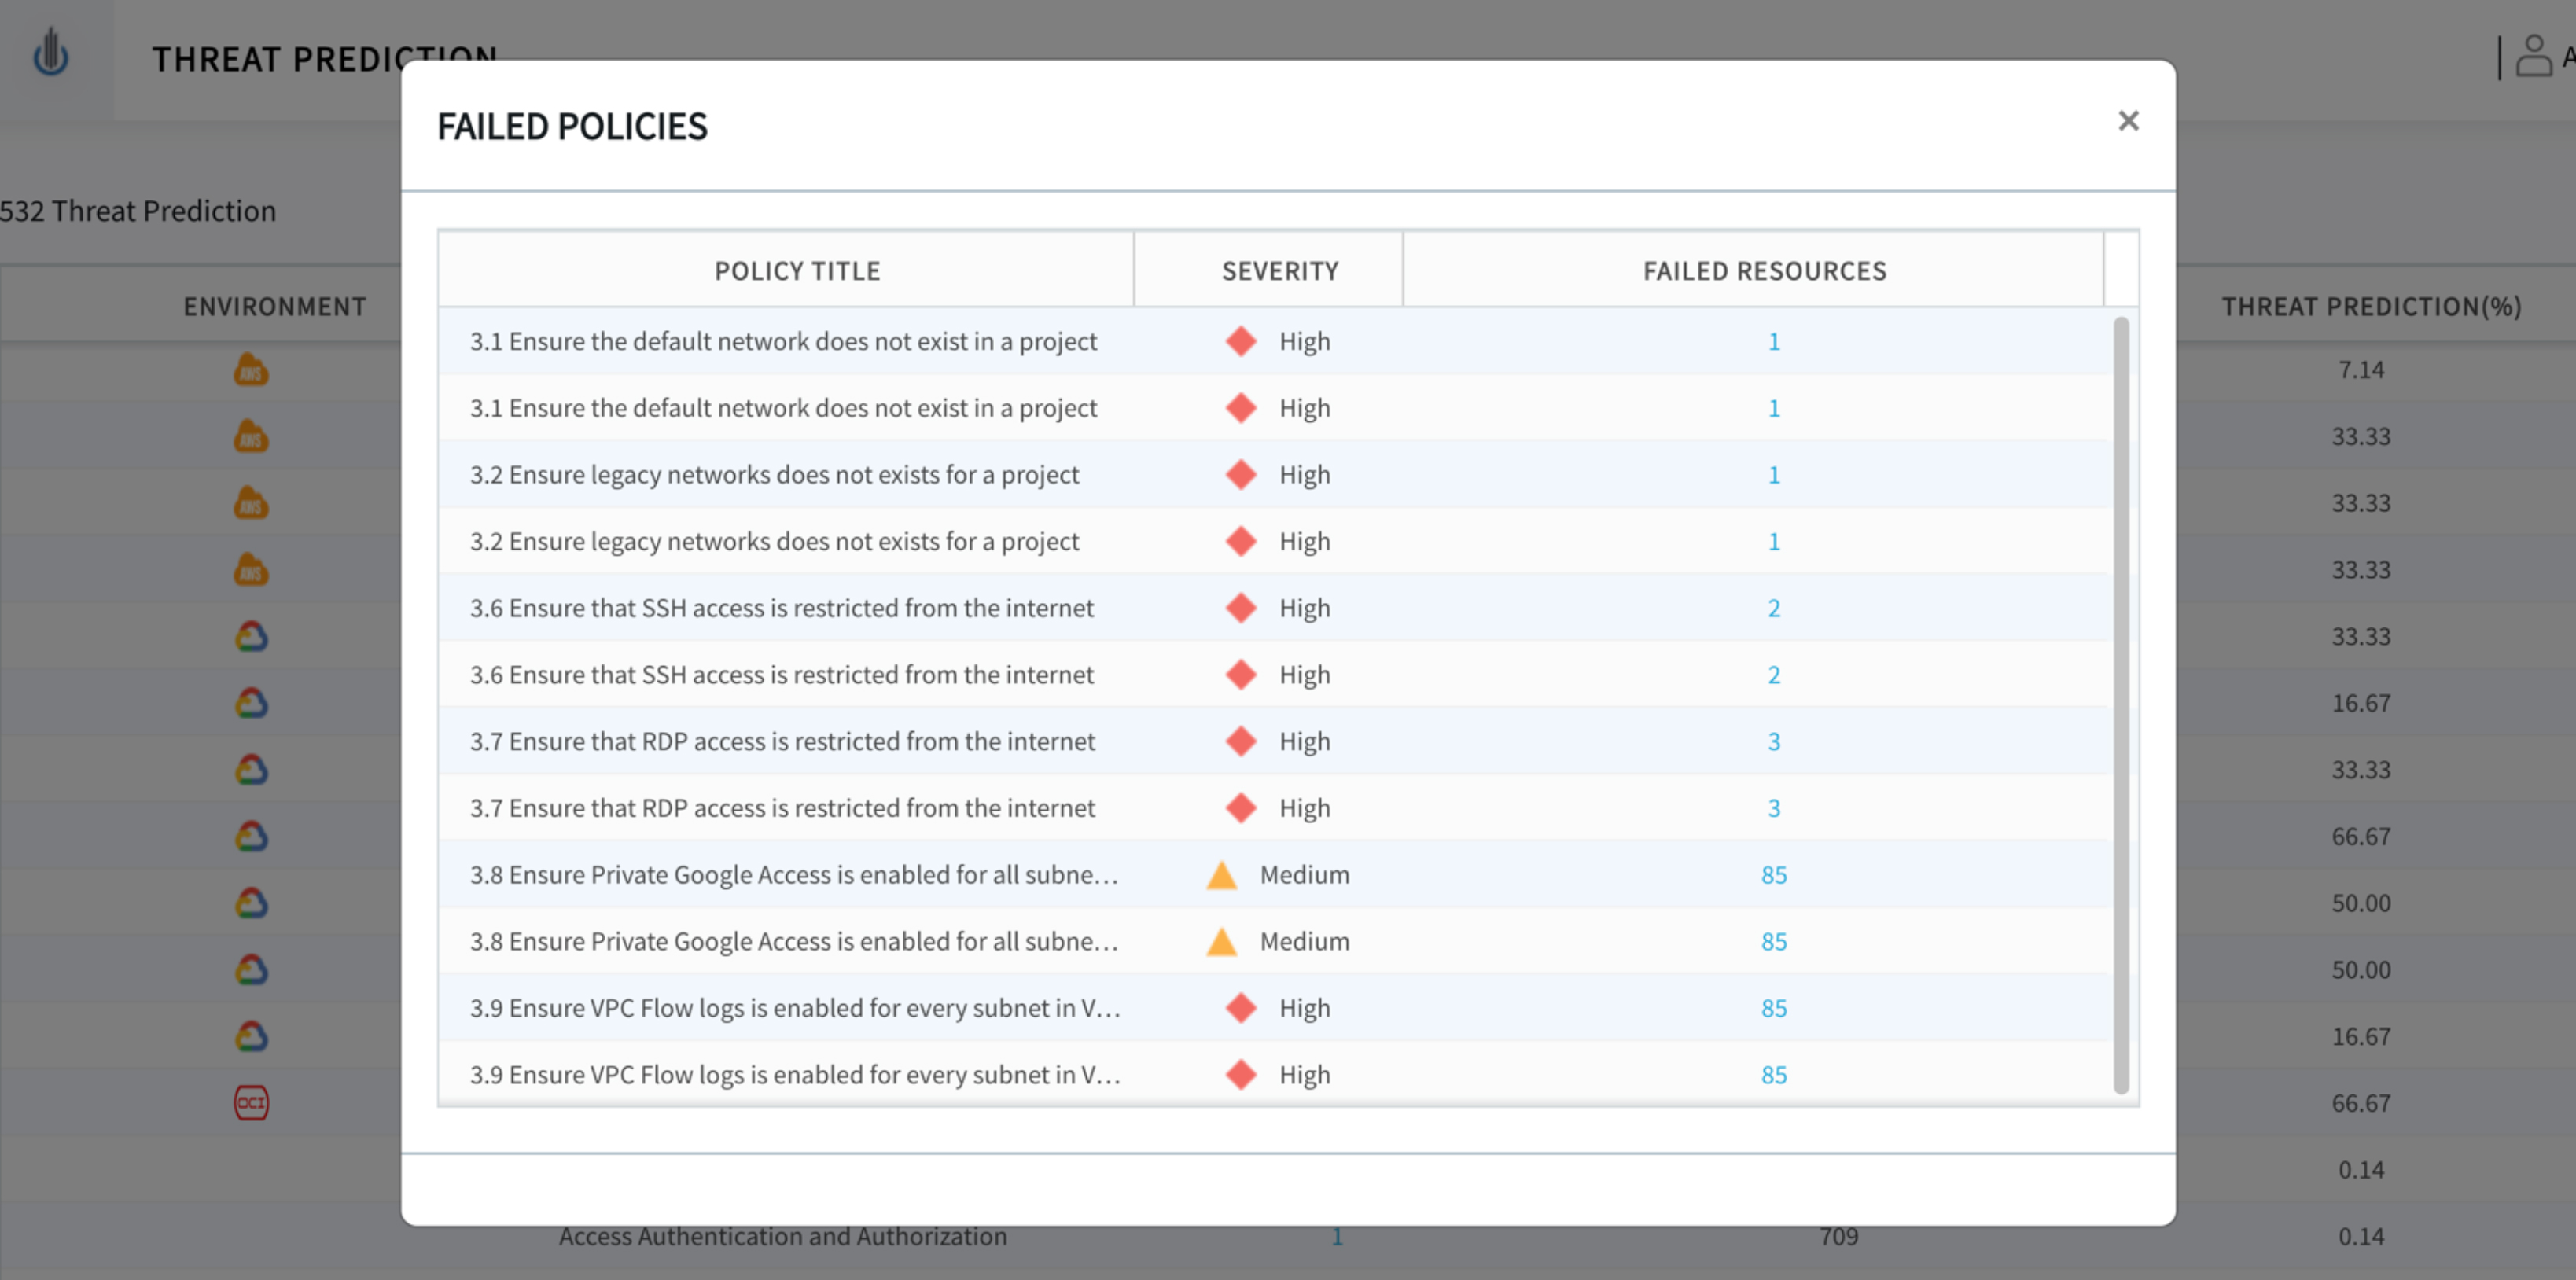Select first '3.9 Ensure VPC Flow logs' title

795,1009
